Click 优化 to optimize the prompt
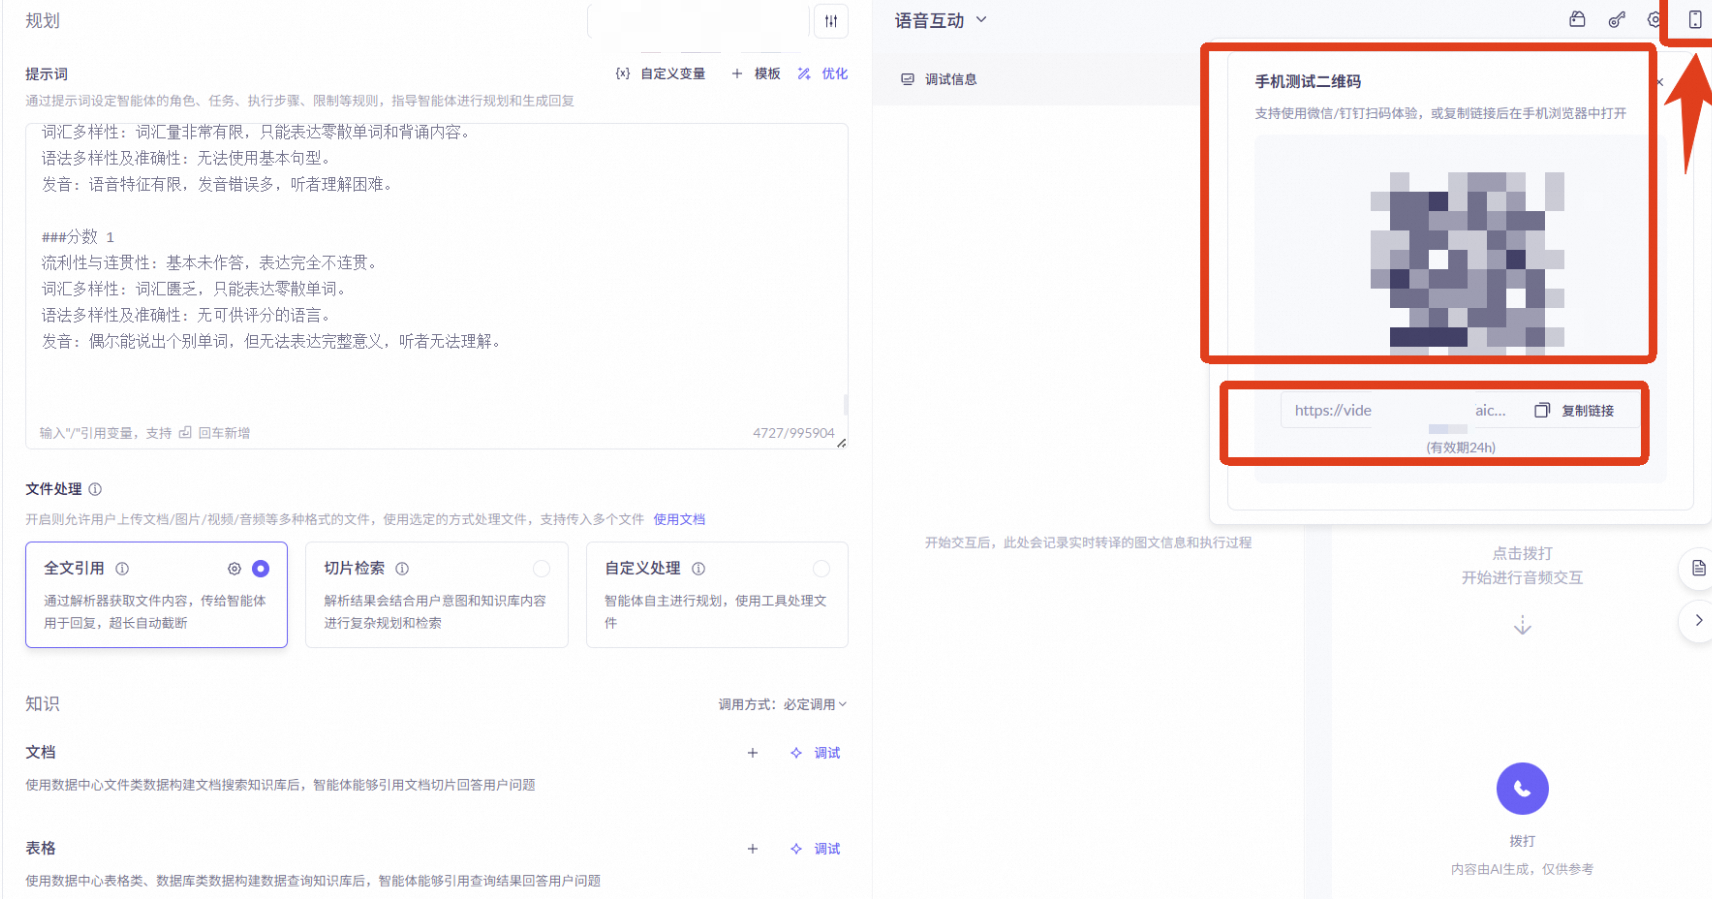Image resolution: width=1712 pixels, height=899 pixels. [822, 74]
